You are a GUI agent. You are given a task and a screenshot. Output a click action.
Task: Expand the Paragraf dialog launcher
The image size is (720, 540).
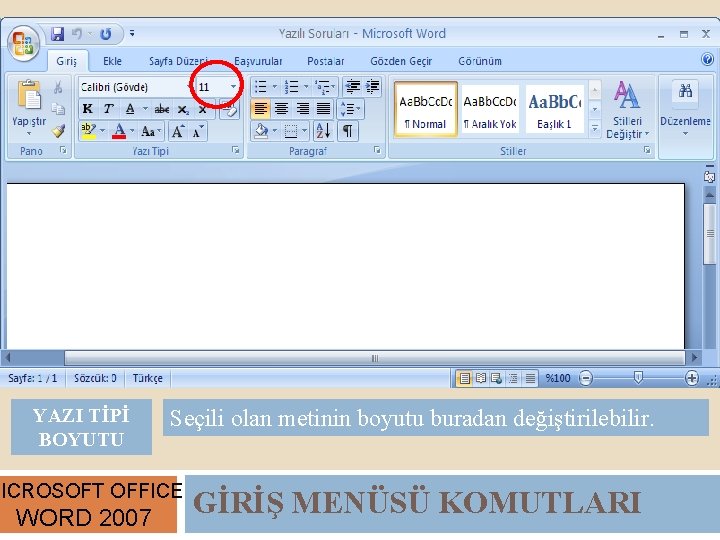pyautogui.click(x=377, y=150)
